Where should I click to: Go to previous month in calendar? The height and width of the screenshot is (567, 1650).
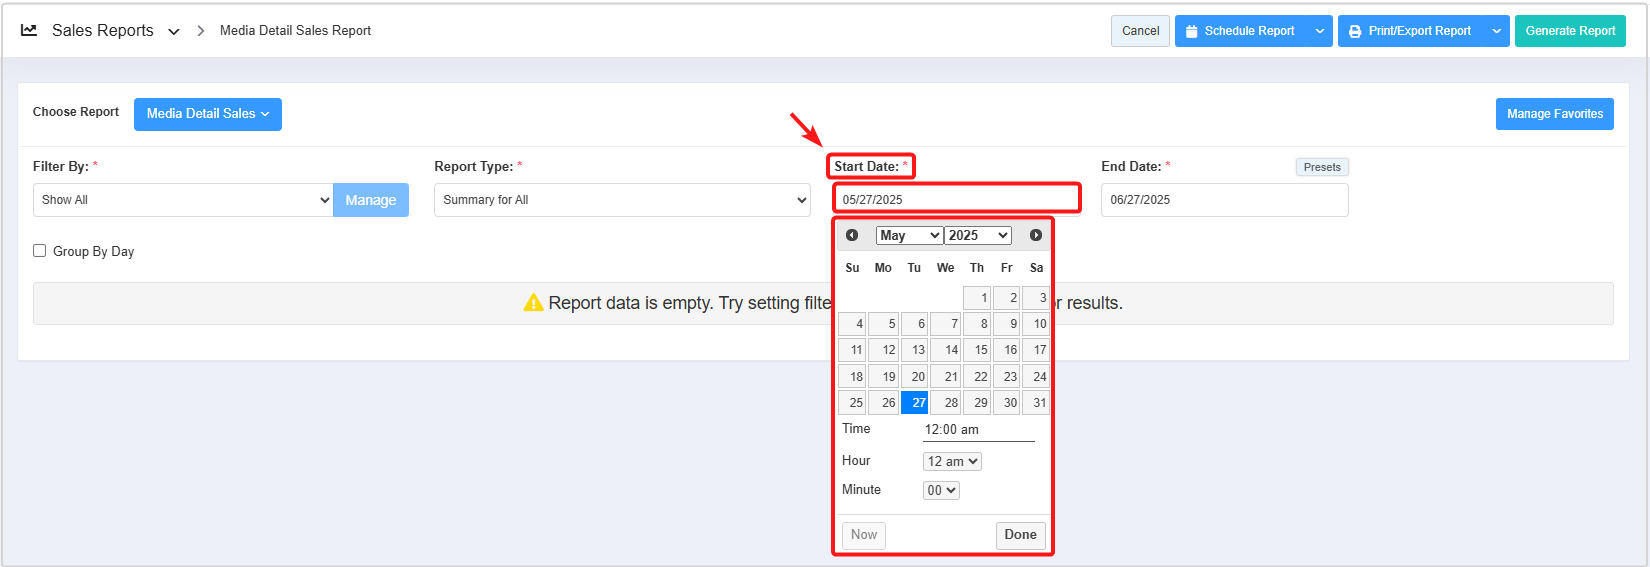point(852,235)
